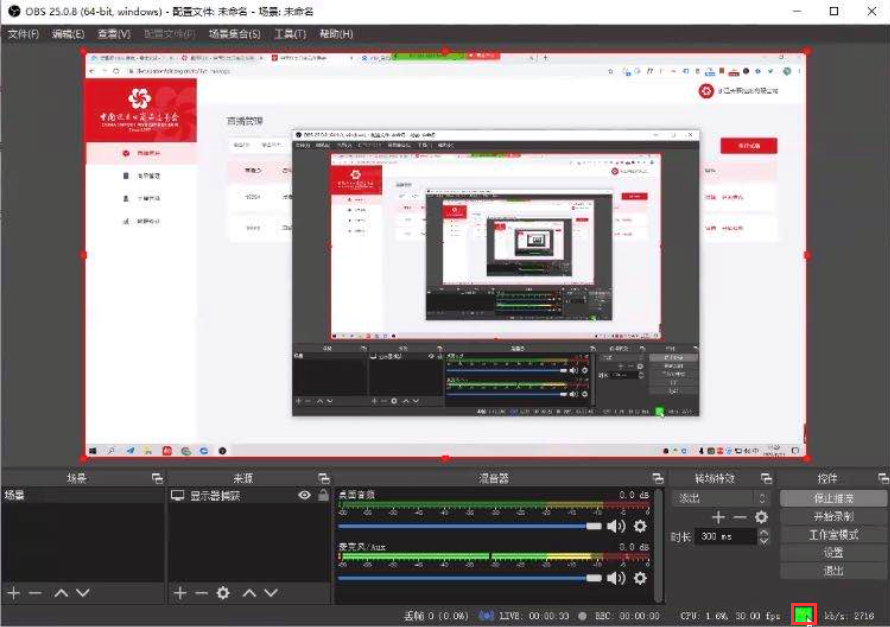Open the 文件(F) menu
The height and width of the screenshot is (627, 890).
(23, 34)
